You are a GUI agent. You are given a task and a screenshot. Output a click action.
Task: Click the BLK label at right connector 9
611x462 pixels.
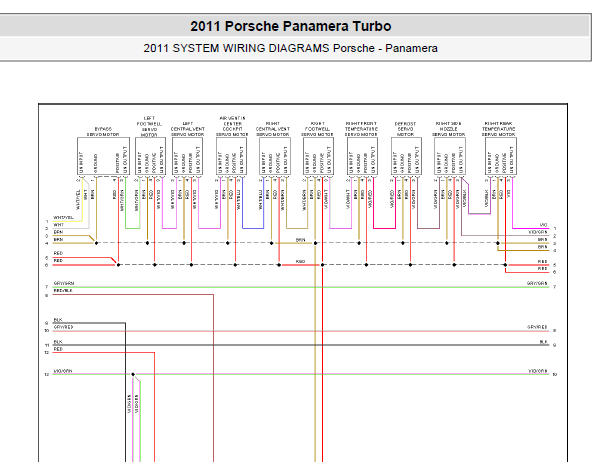(x=544, y=342)
